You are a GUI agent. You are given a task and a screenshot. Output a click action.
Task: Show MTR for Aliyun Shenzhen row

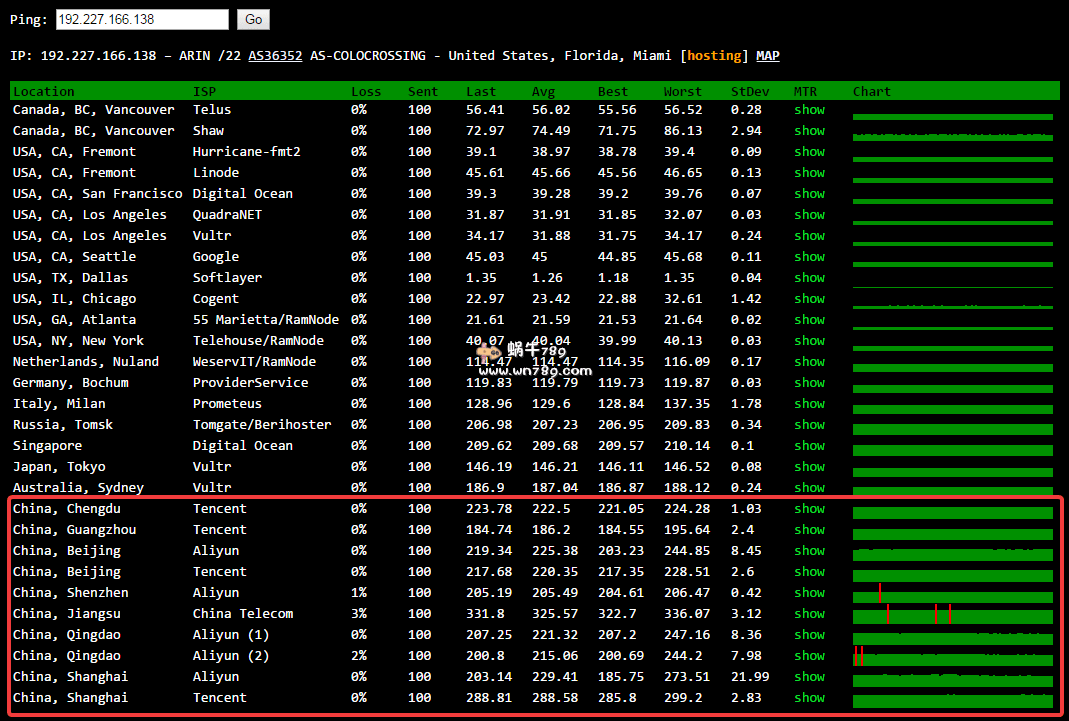click(x=809, y=593)
